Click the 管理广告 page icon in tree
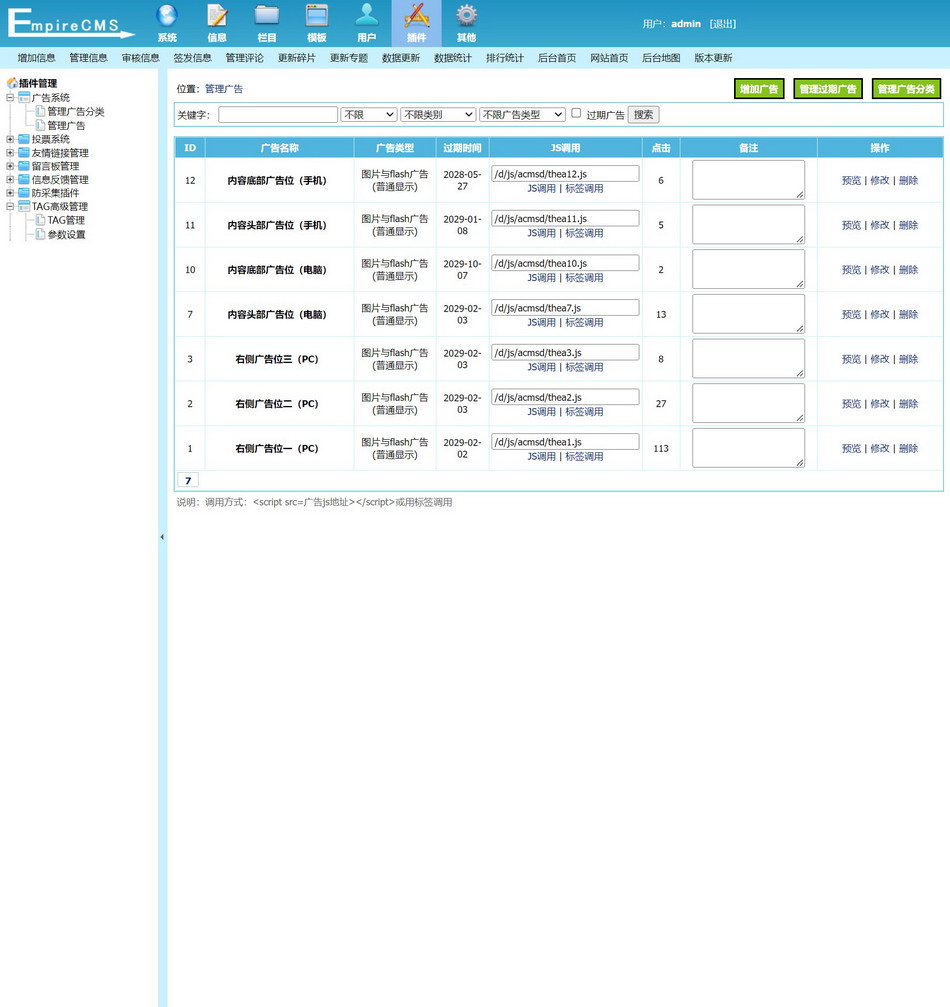 pos(40,125)
